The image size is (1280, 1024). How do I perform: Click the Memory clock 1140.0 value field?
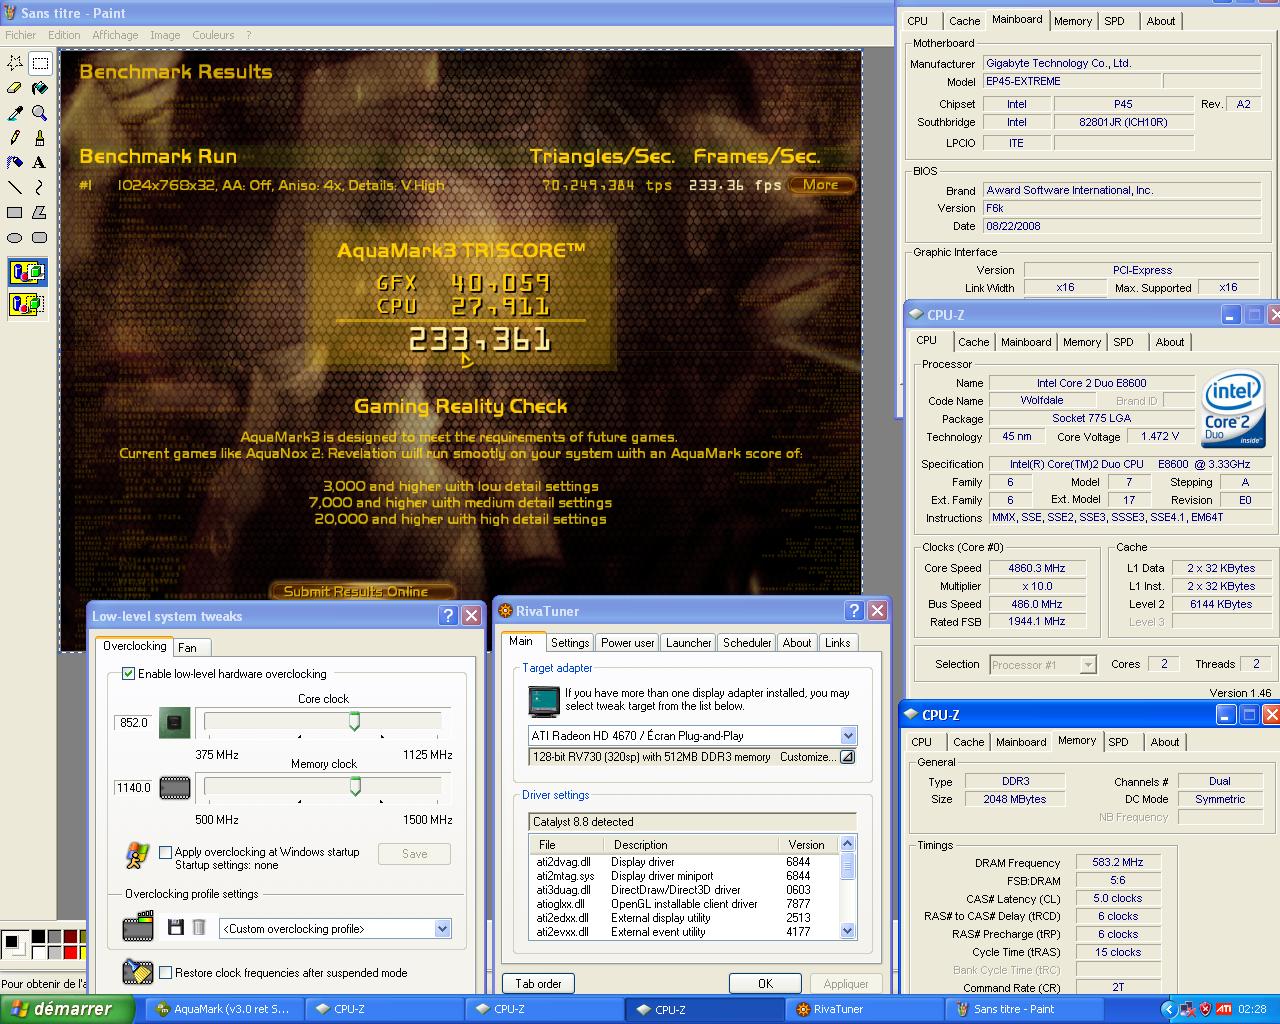(x=133, y=787)
